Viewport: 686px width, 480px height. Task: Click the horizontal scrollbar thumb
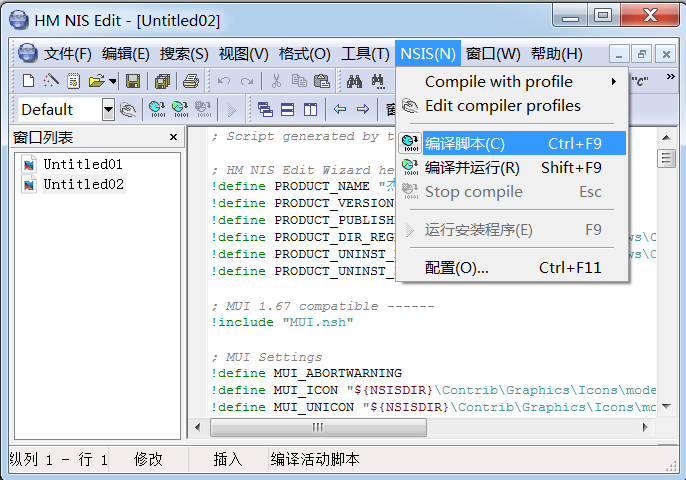pyautogui.click(x=318, y=427)
